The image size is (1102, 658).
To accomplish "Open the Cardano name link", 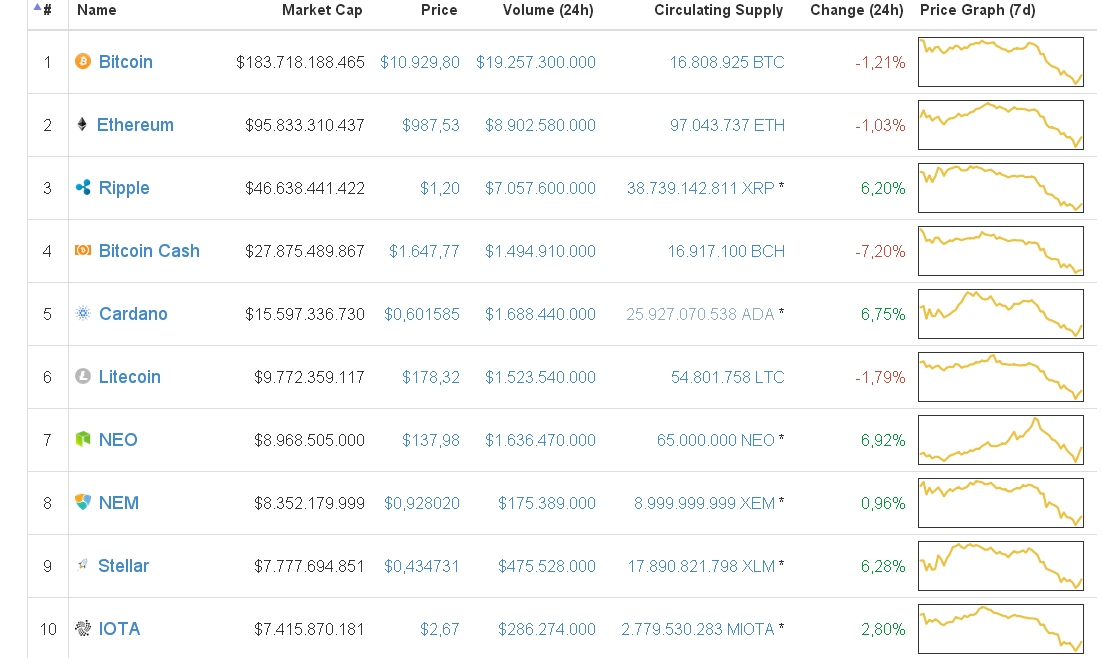I will (x=133, y=314).
